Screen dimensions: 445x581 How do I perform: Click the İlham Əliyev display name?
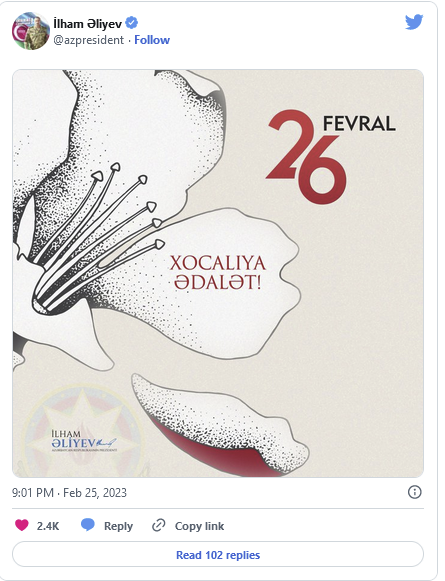pos(87,24)
